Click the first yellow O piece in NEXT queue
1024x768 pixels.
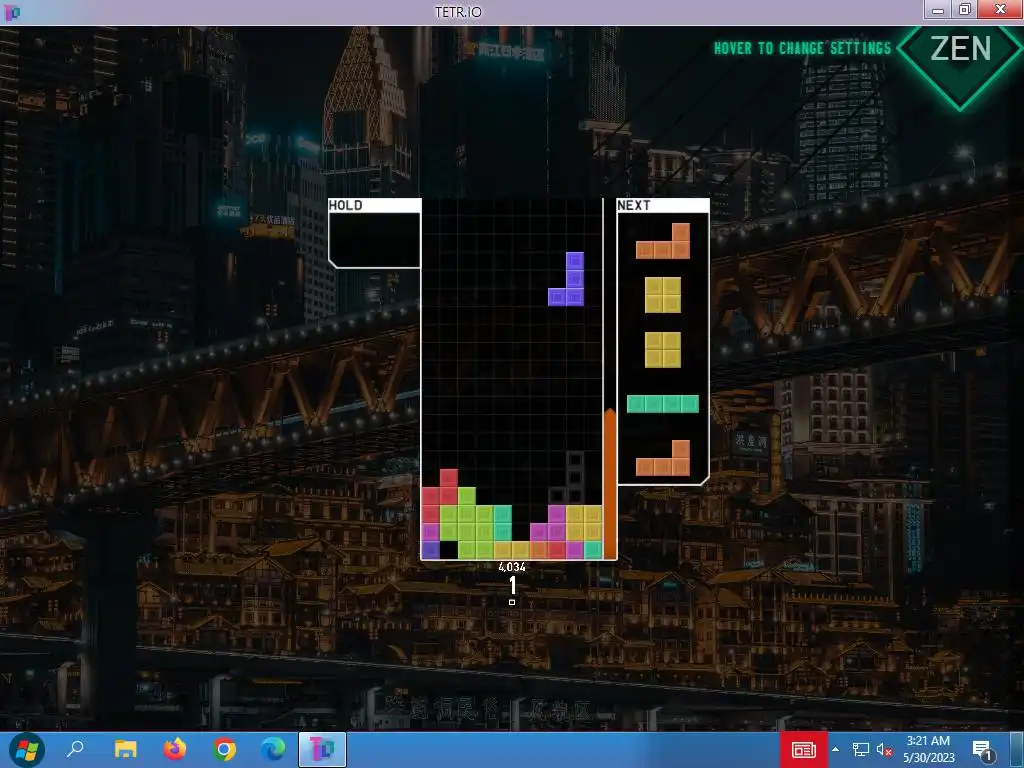coord(663,295)
